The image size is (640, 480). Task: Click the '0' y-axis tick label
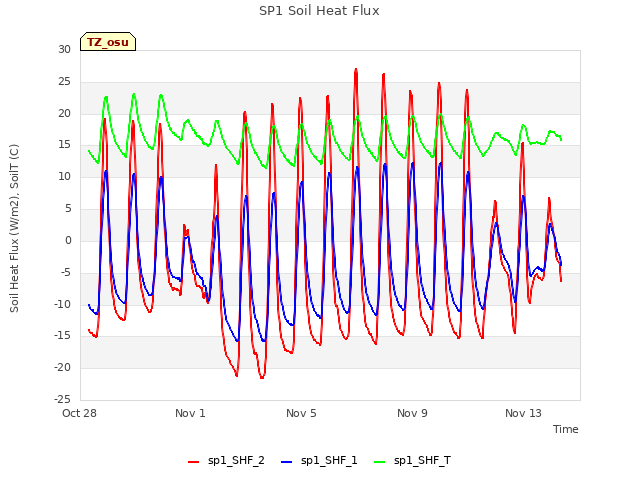pos(68,240)
